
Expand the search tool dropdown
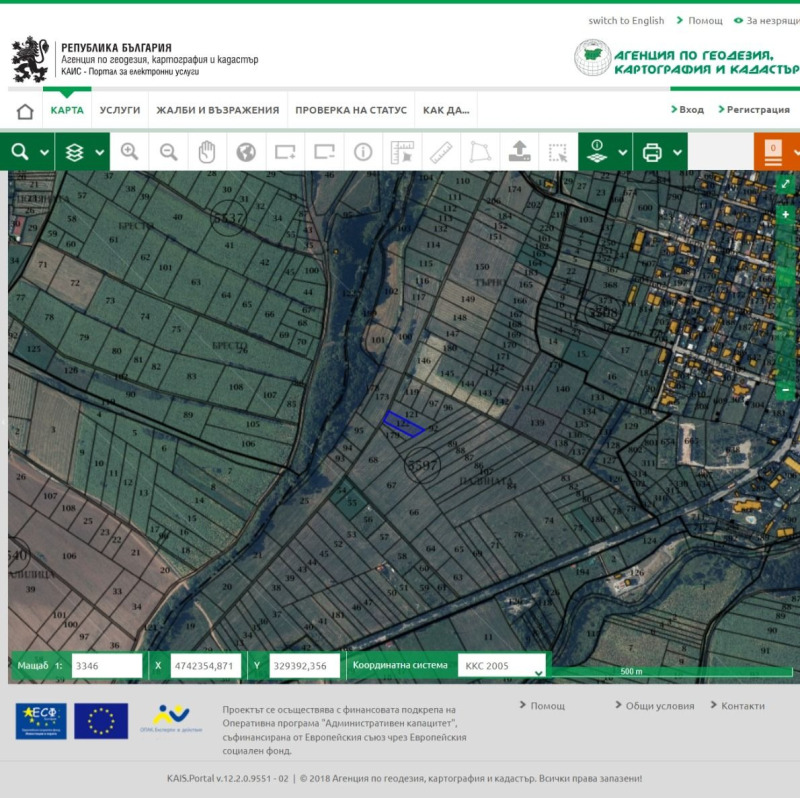click(44, 153)
